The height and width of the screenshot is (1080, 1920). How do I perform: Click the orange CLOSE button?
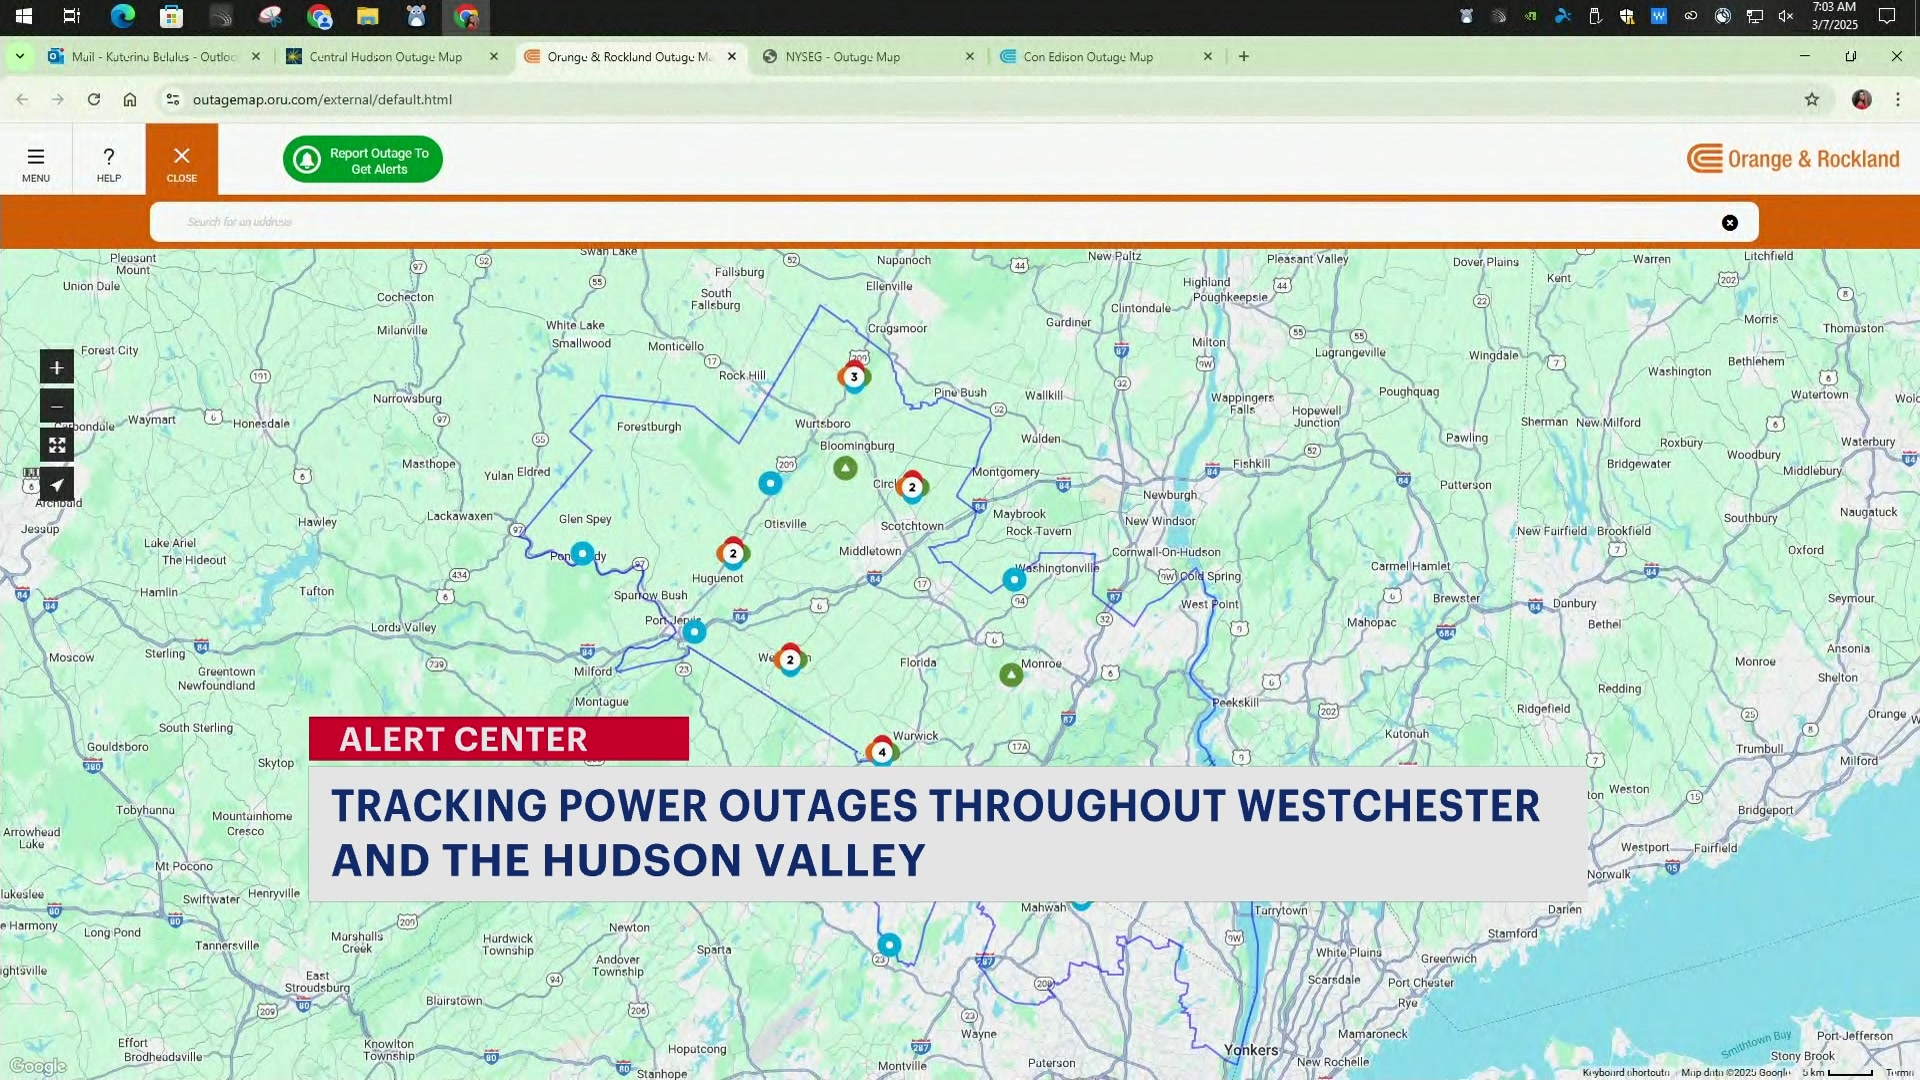coord(182,159)
